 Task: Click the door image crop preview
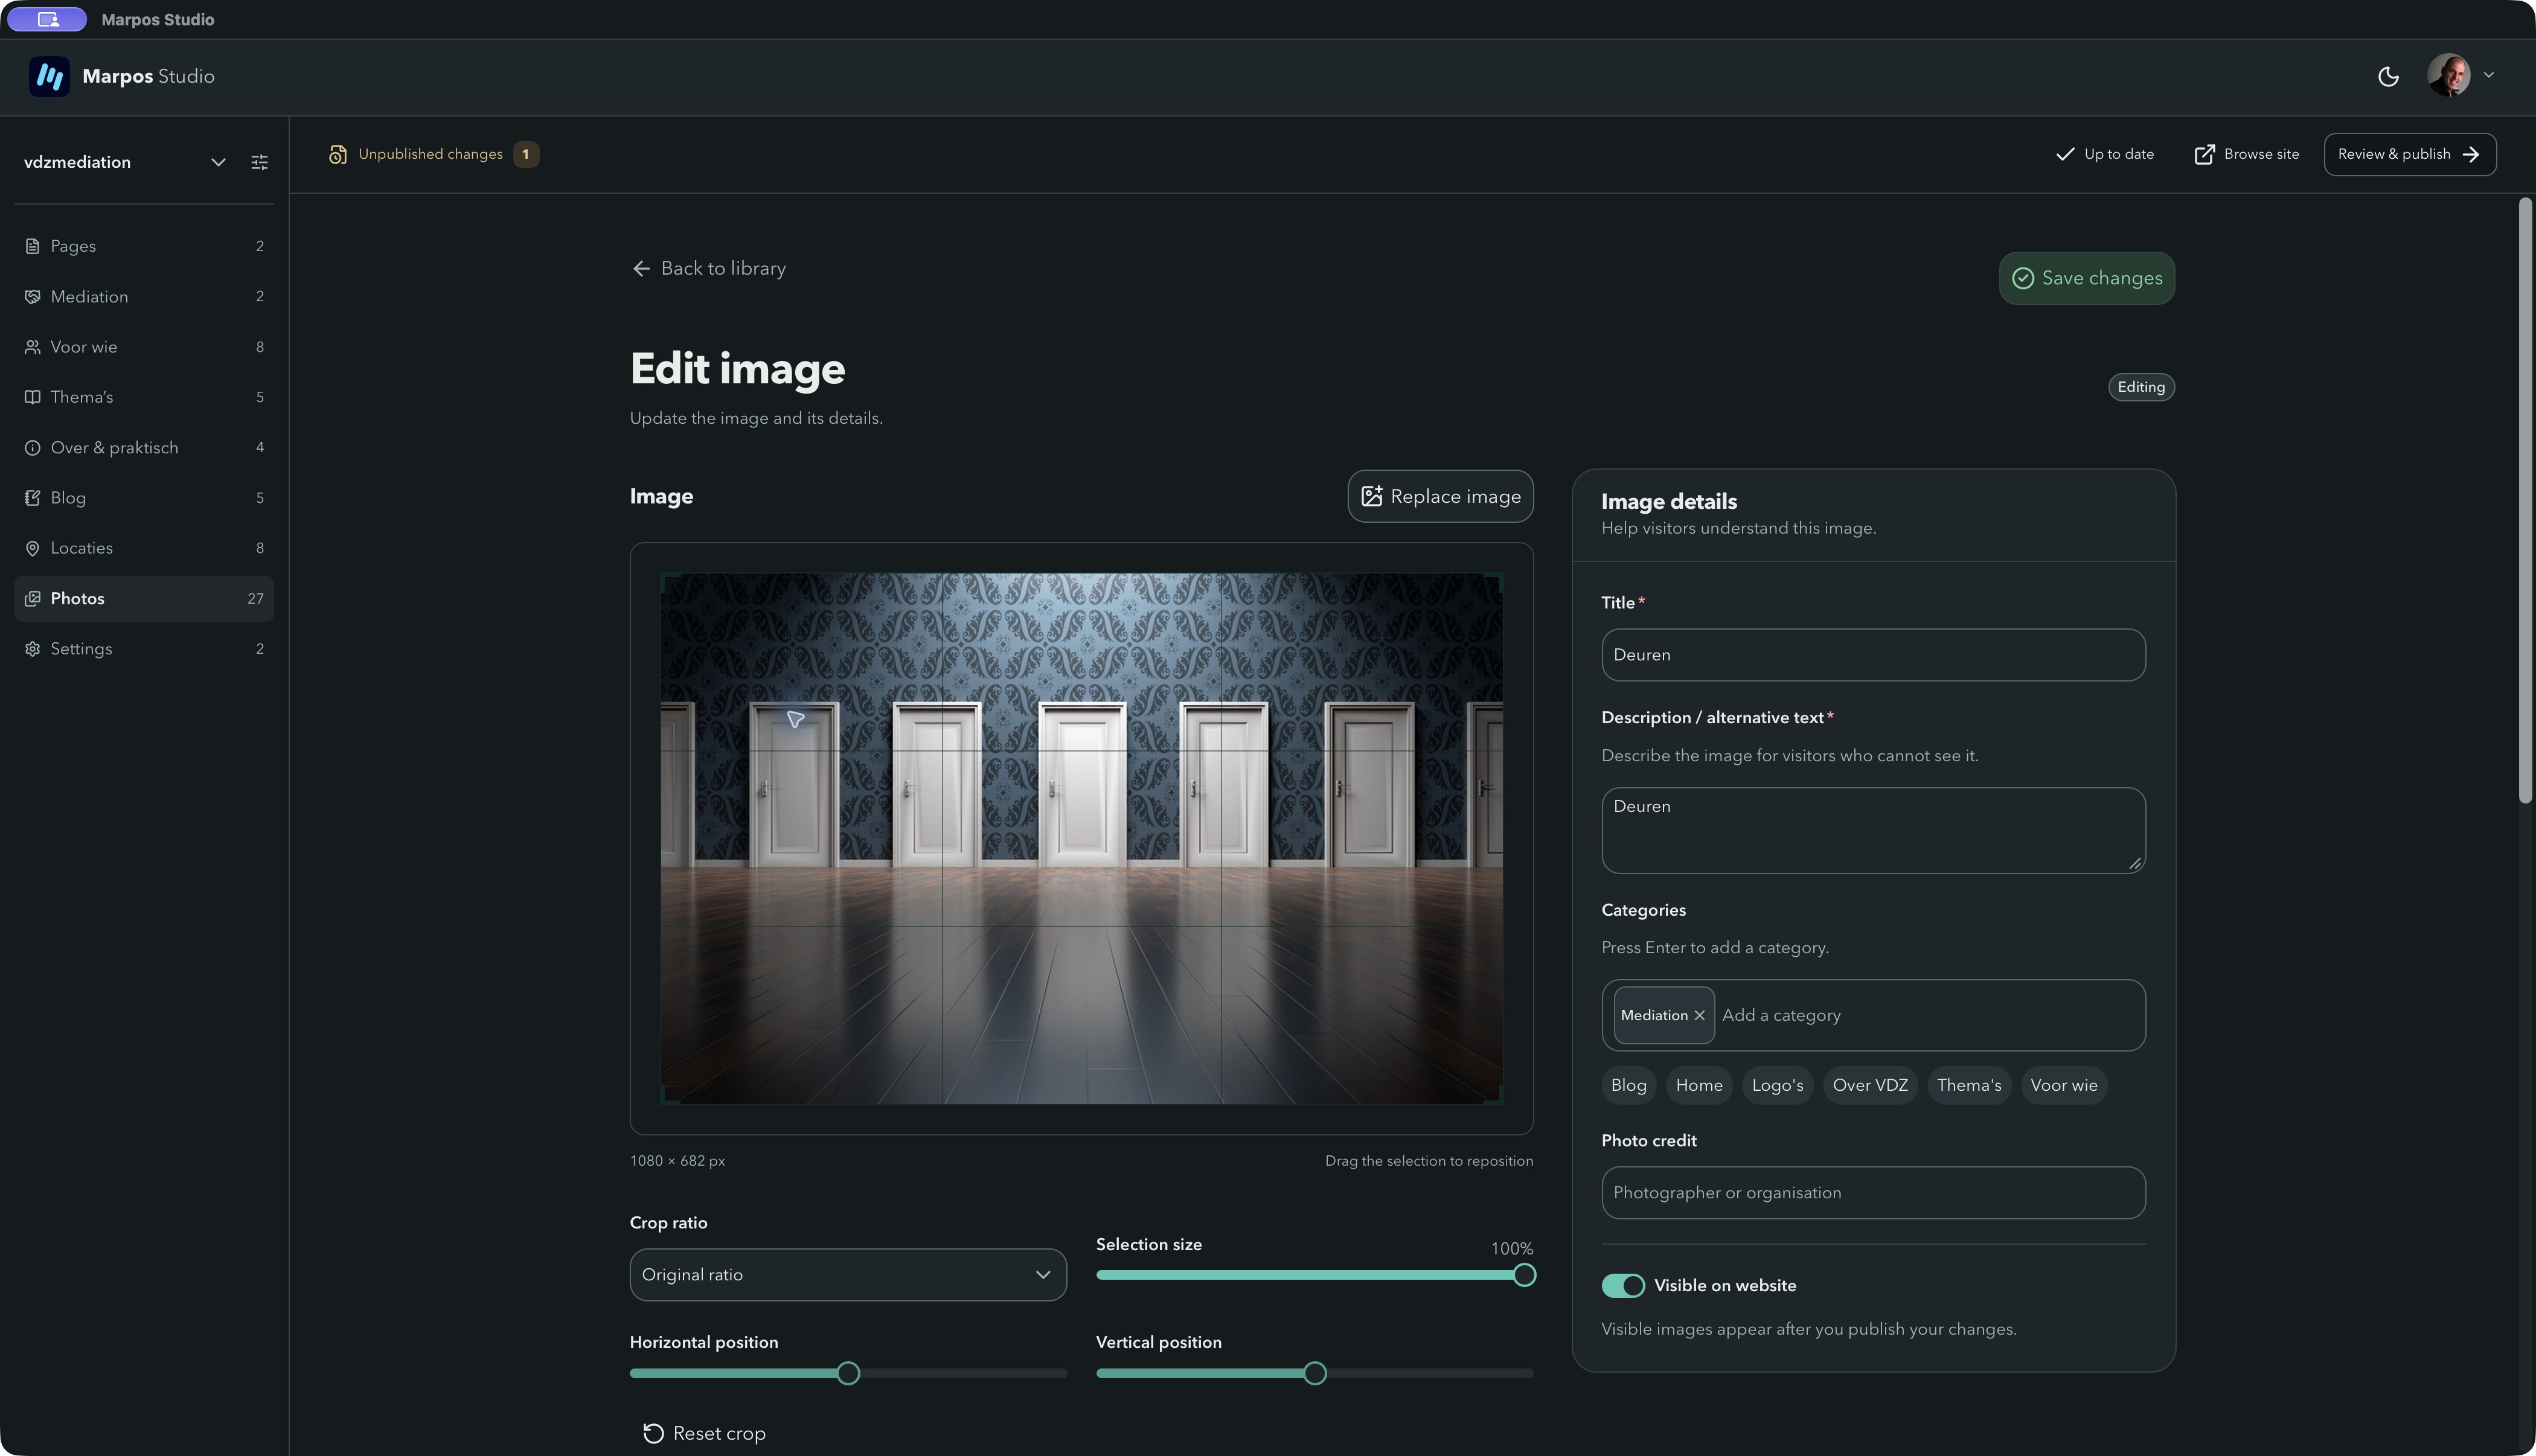click(x=1081, y=838)
